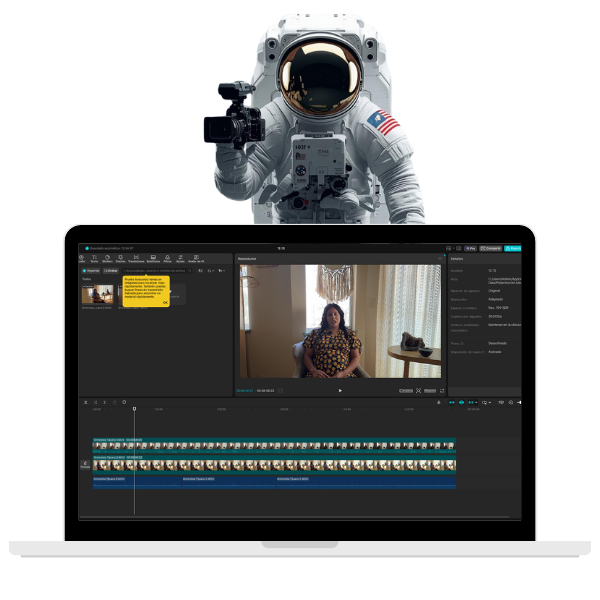Select the third audio clip on timeline

(x=366, y=483)
